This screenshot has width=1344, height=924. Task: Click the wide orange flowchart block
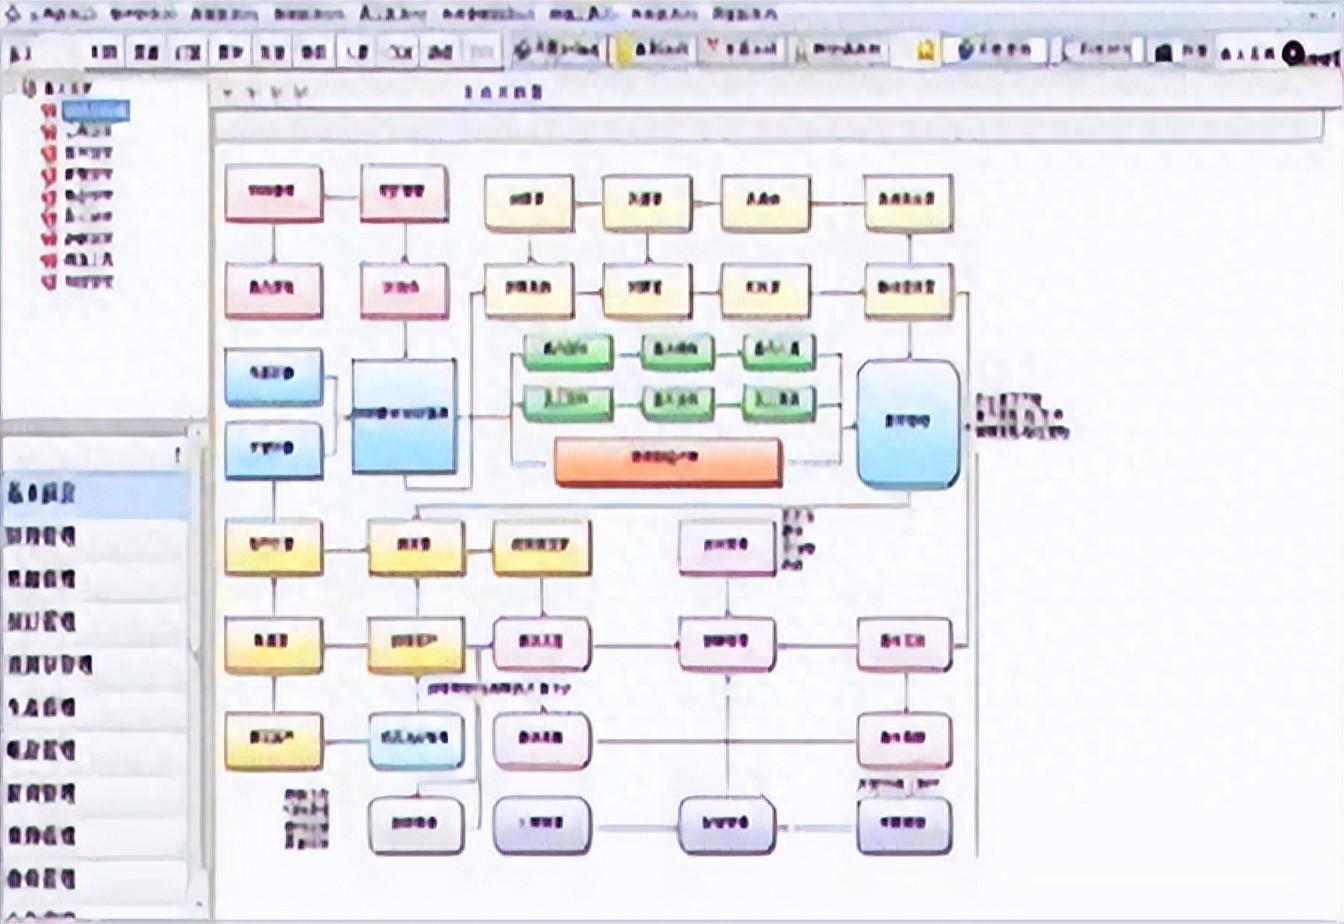click(x=668, y=461)
